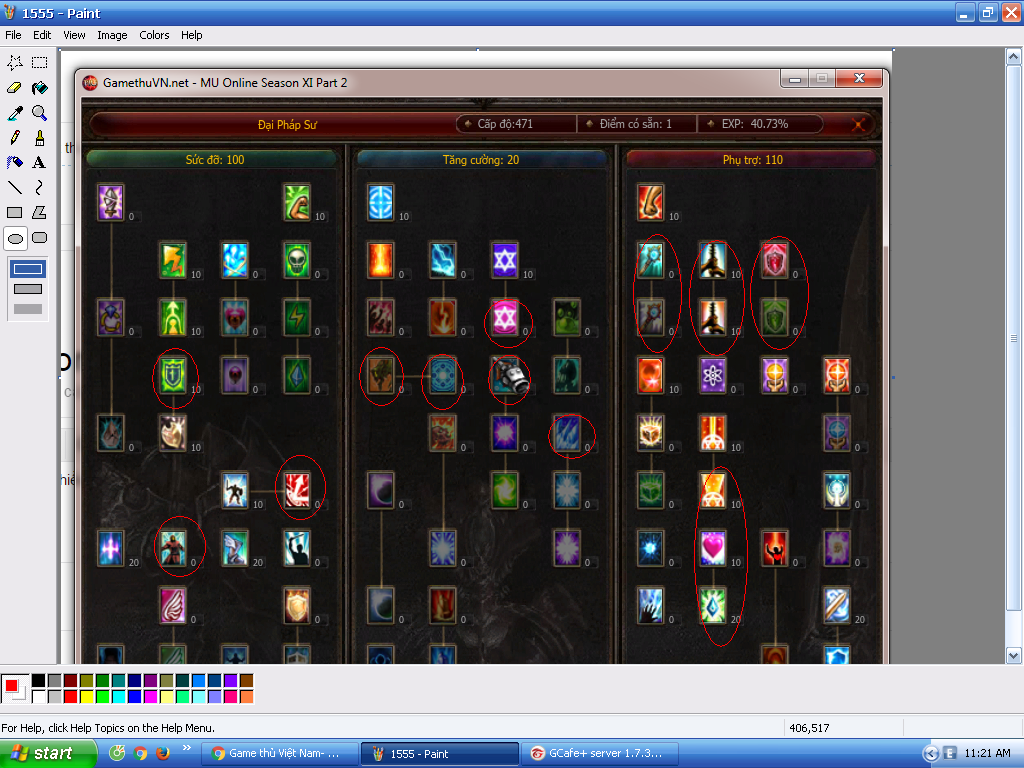Click the green Quick Launch icon beside Start
Screen dimensions: 1024x768
pyautogui.click(x=118, y=754)
